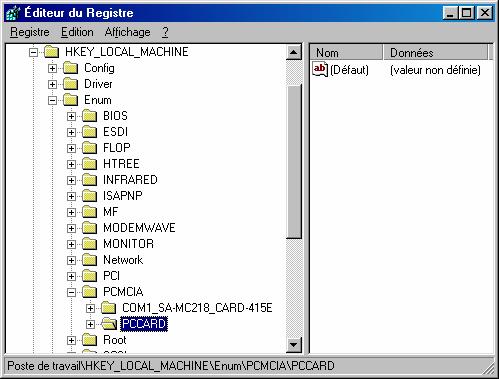Click the MODEMWAVE folder icon
Image resolution: width=499 pixels, height=379 pixels.
pos(90,228)
